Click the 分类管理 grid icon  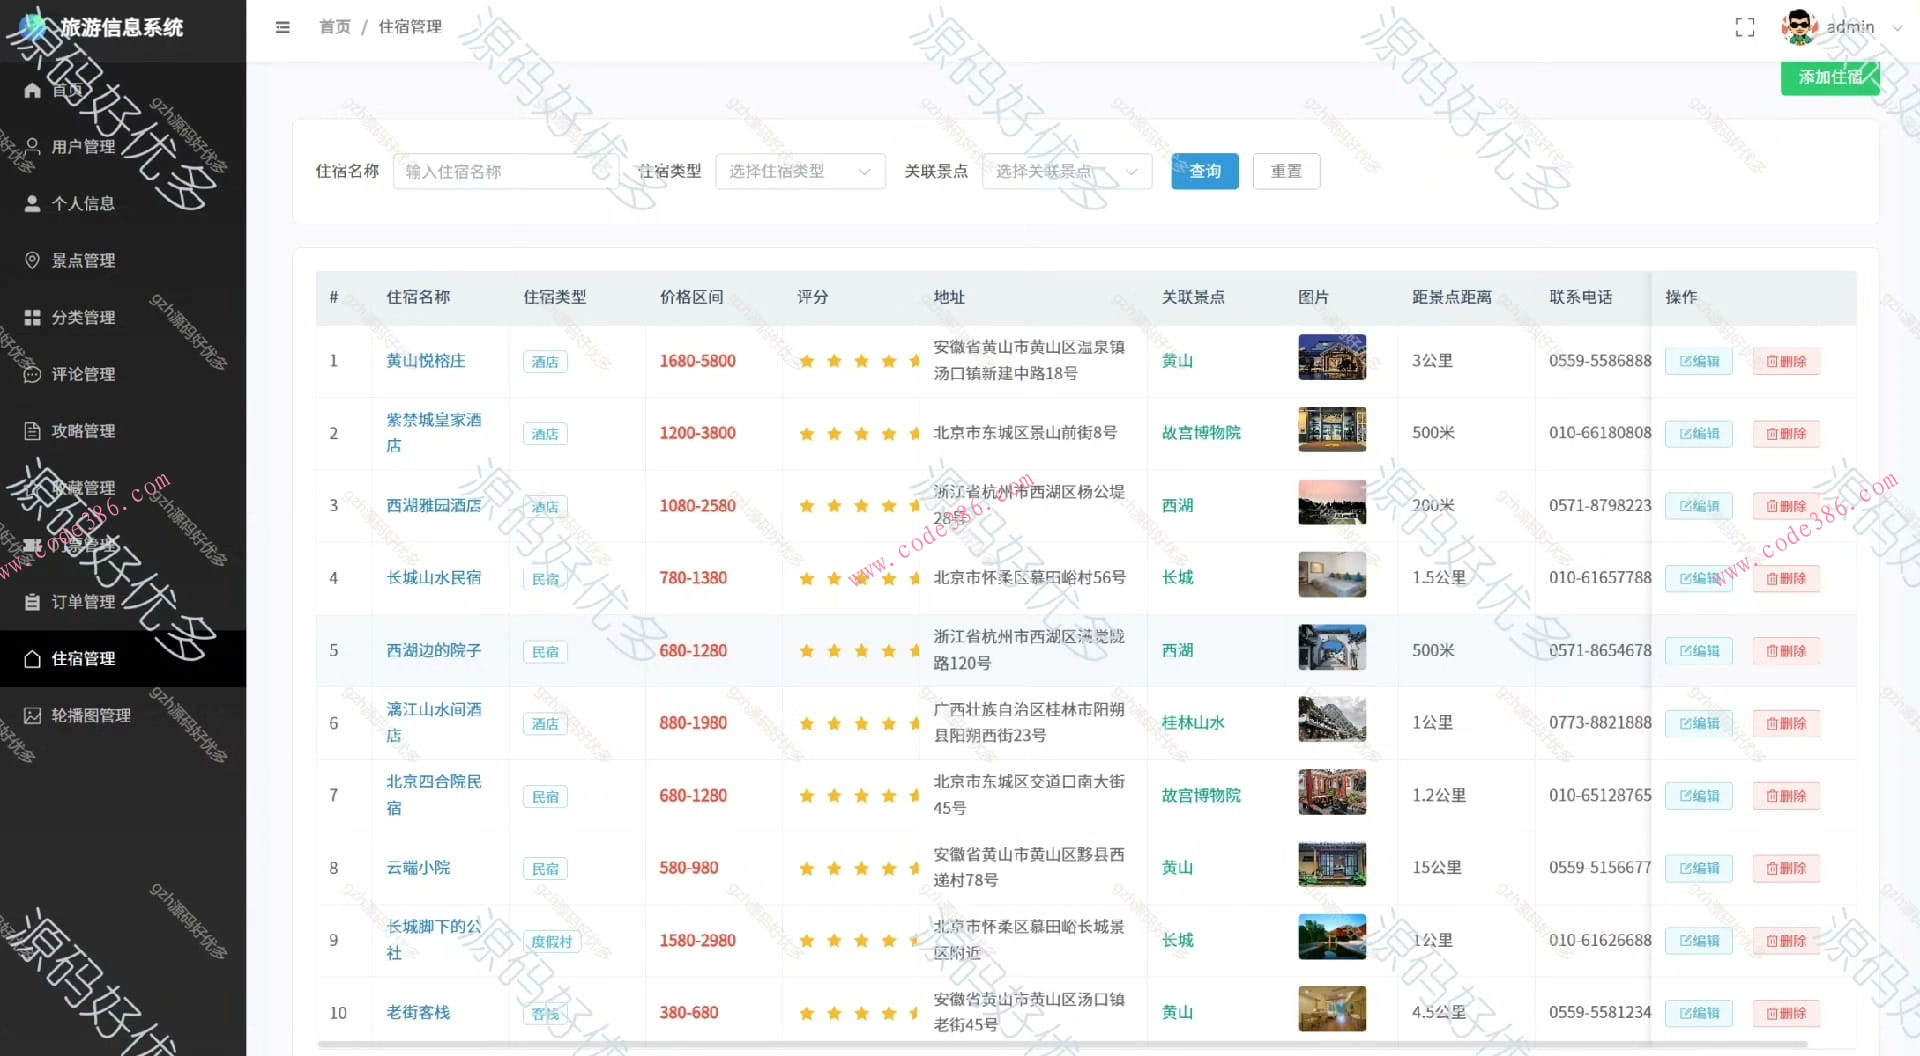[x=33, y=317]
